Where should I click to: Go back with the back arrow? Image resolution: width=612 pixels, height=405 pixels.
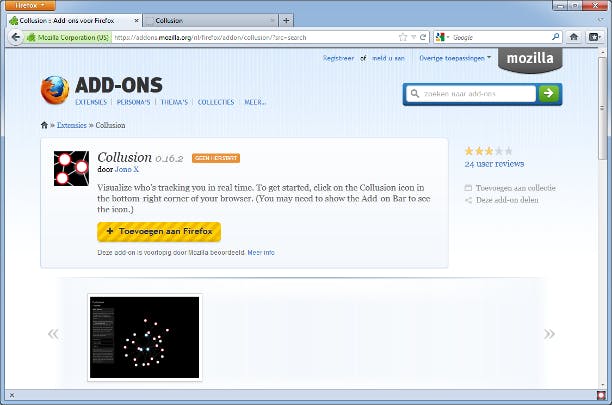16,37
